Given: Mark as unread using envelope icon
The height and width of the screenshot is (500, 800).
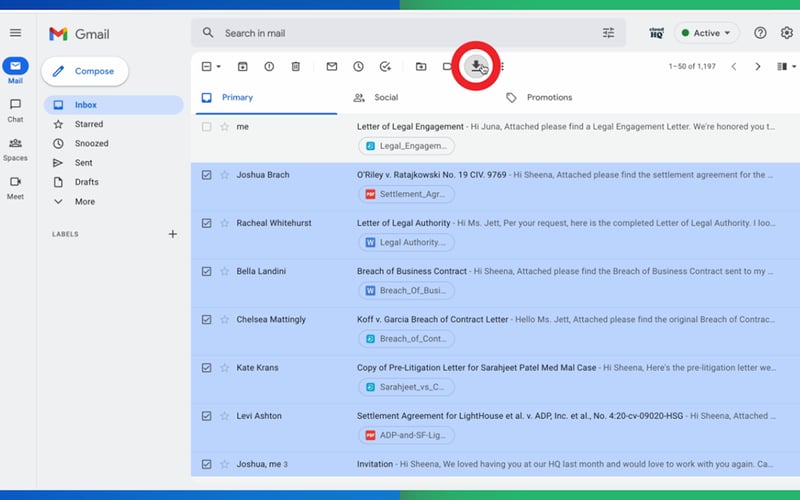Looking at the screenshot, I should pos(332,67).
